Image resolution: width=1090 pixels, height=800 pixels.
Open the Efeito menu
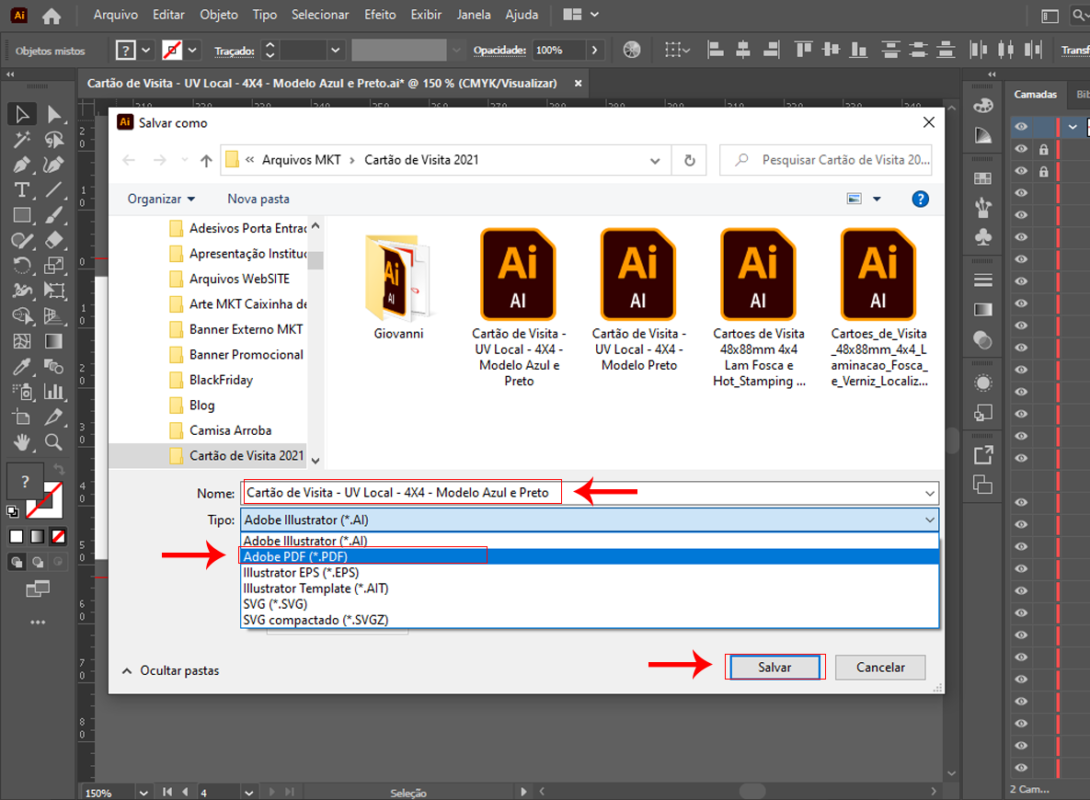tap(380, 15)
